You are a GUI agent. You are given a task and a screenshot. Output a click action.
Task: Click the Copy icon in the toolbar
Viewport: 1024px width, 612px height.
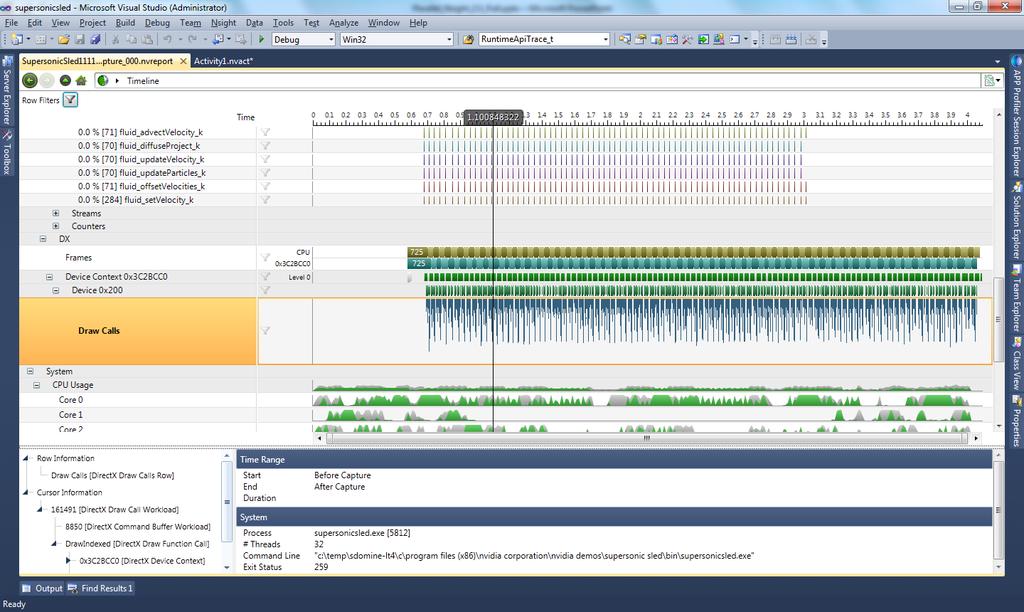tap(131, 39)
